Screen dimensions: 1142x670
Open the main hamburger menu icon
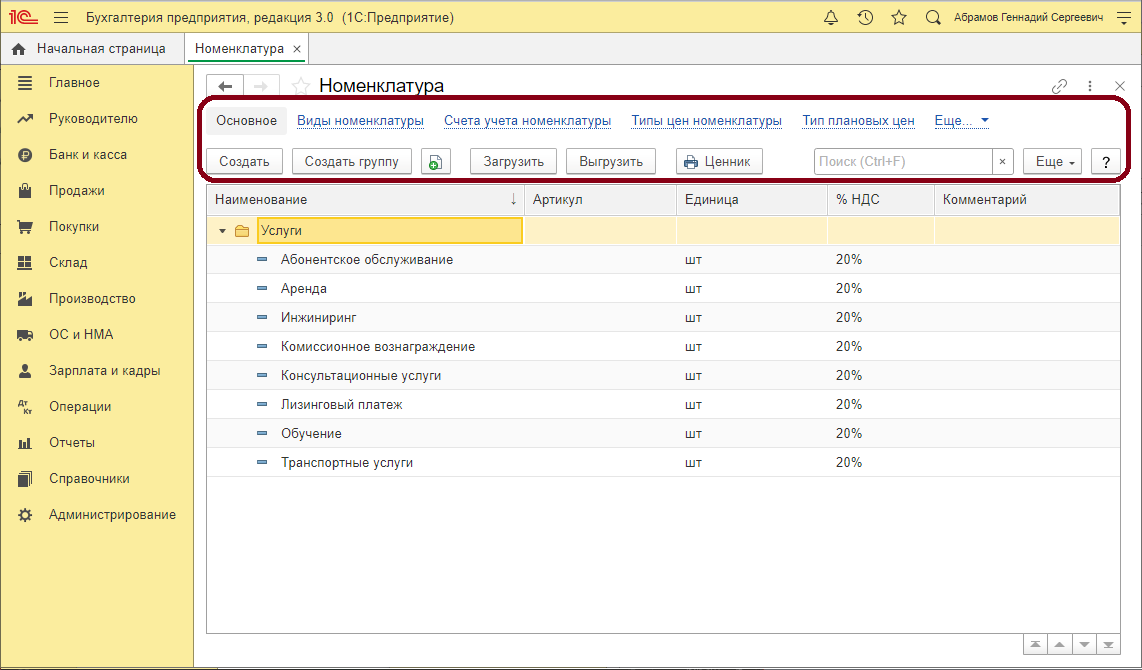(x=61, y=18)
